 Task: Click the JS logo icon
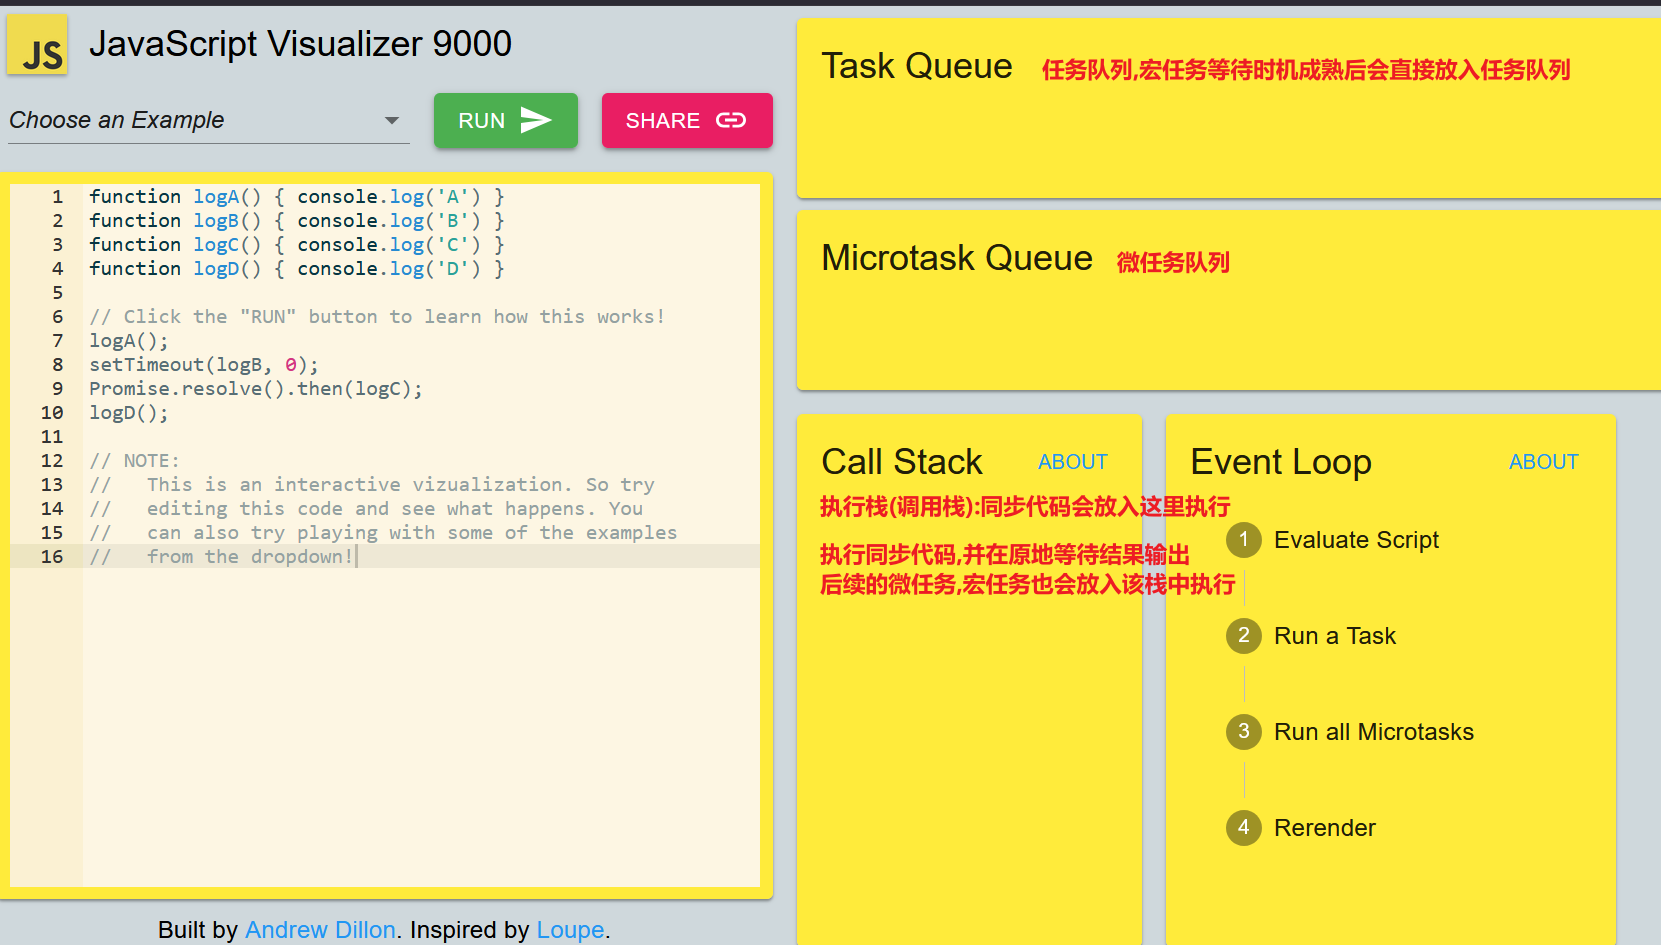(38, 45)
